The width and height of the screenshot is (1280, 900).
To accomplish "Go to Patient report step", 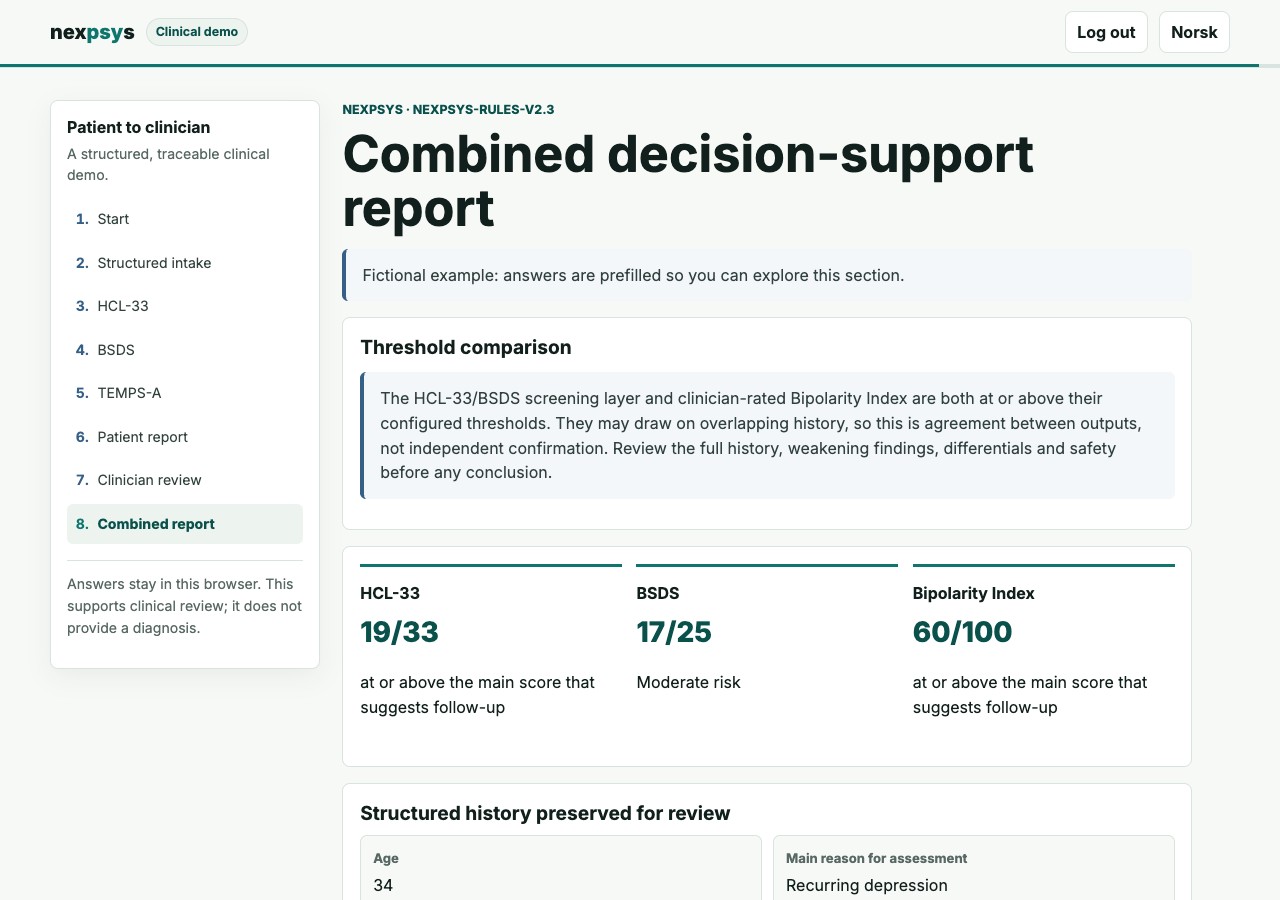I will [185, 437].
